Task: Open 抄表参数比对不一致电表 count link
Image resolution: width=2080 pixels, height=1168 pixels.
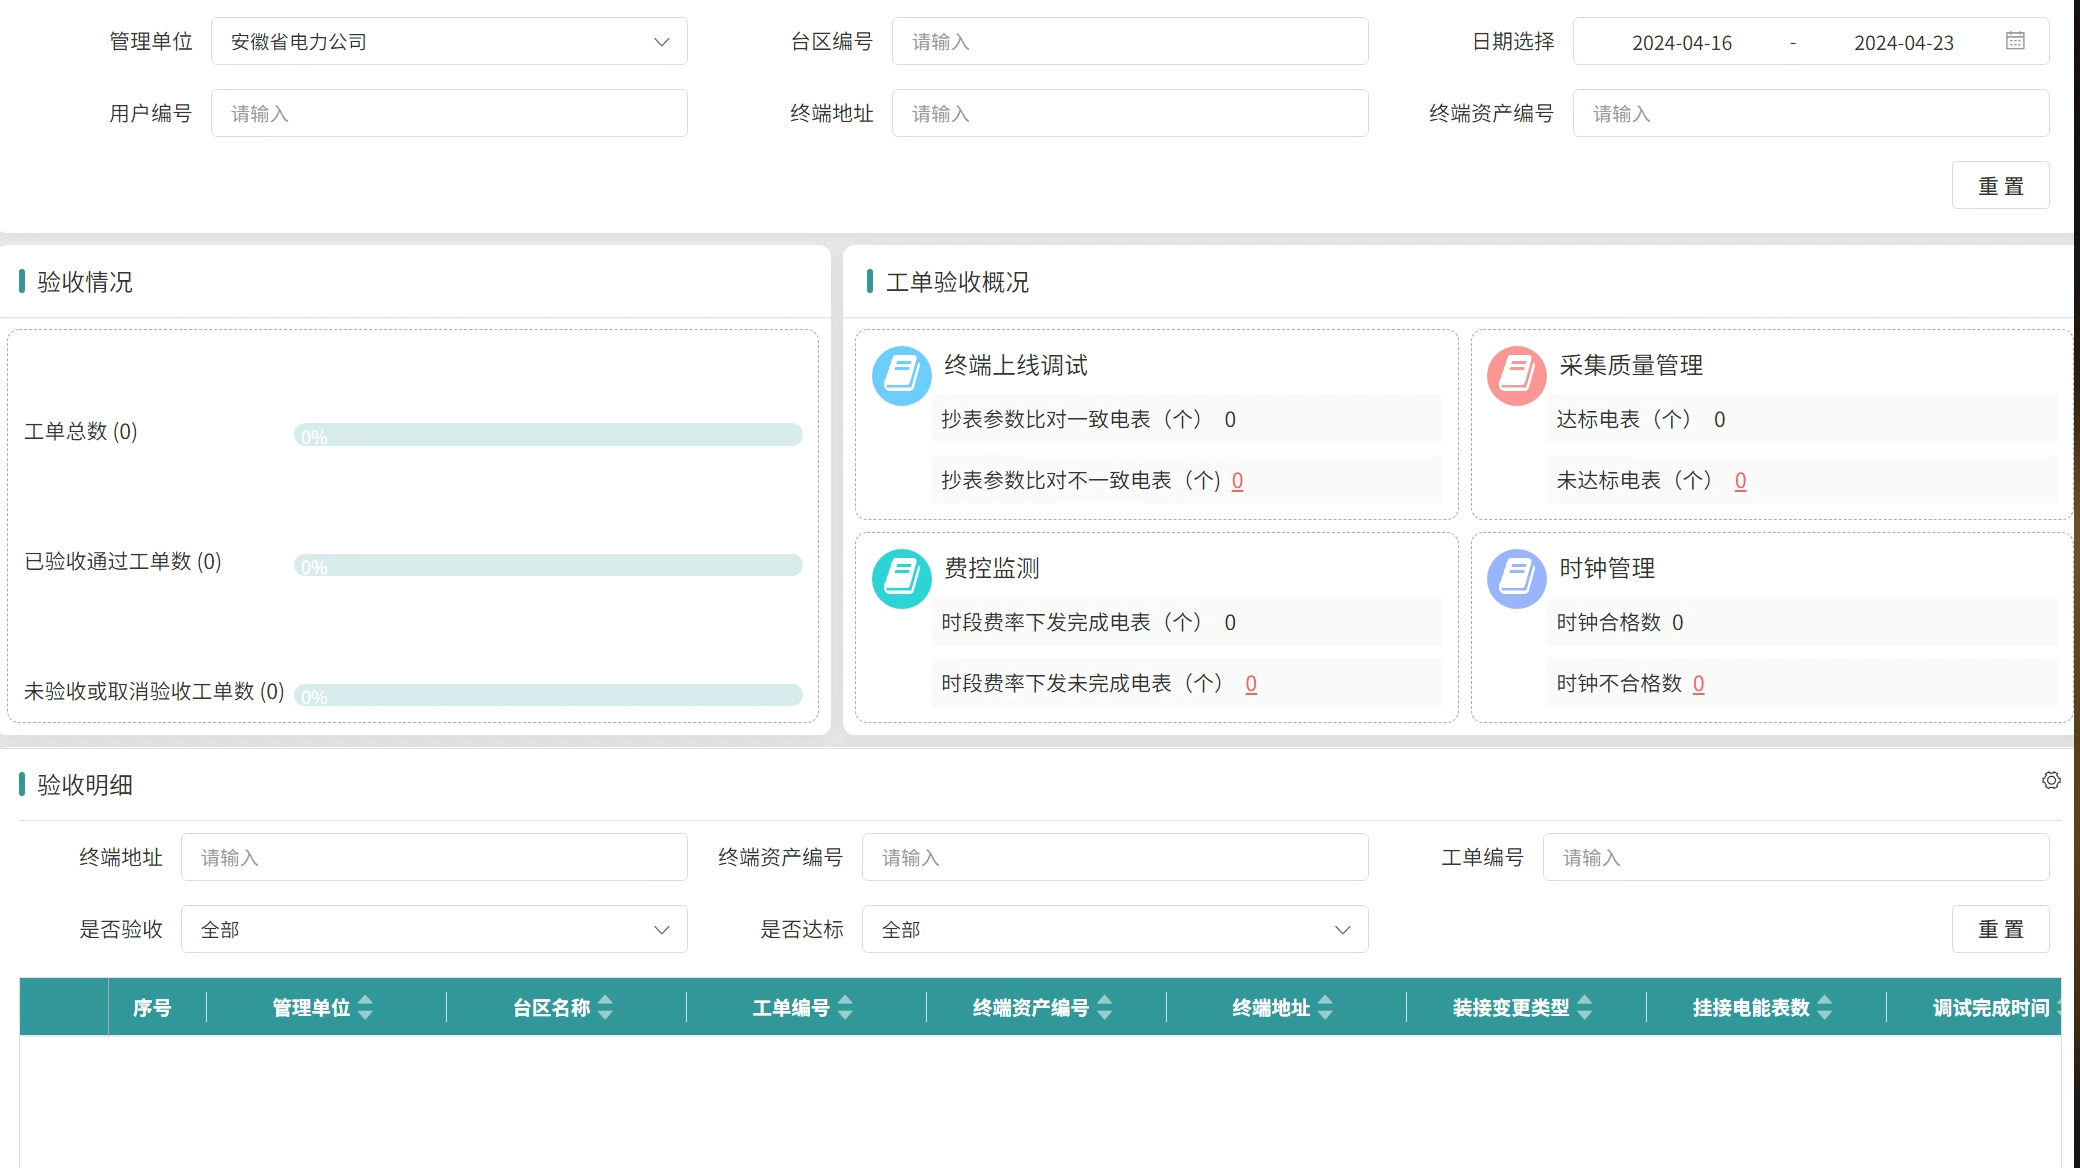Action: tap(1237, 481)
